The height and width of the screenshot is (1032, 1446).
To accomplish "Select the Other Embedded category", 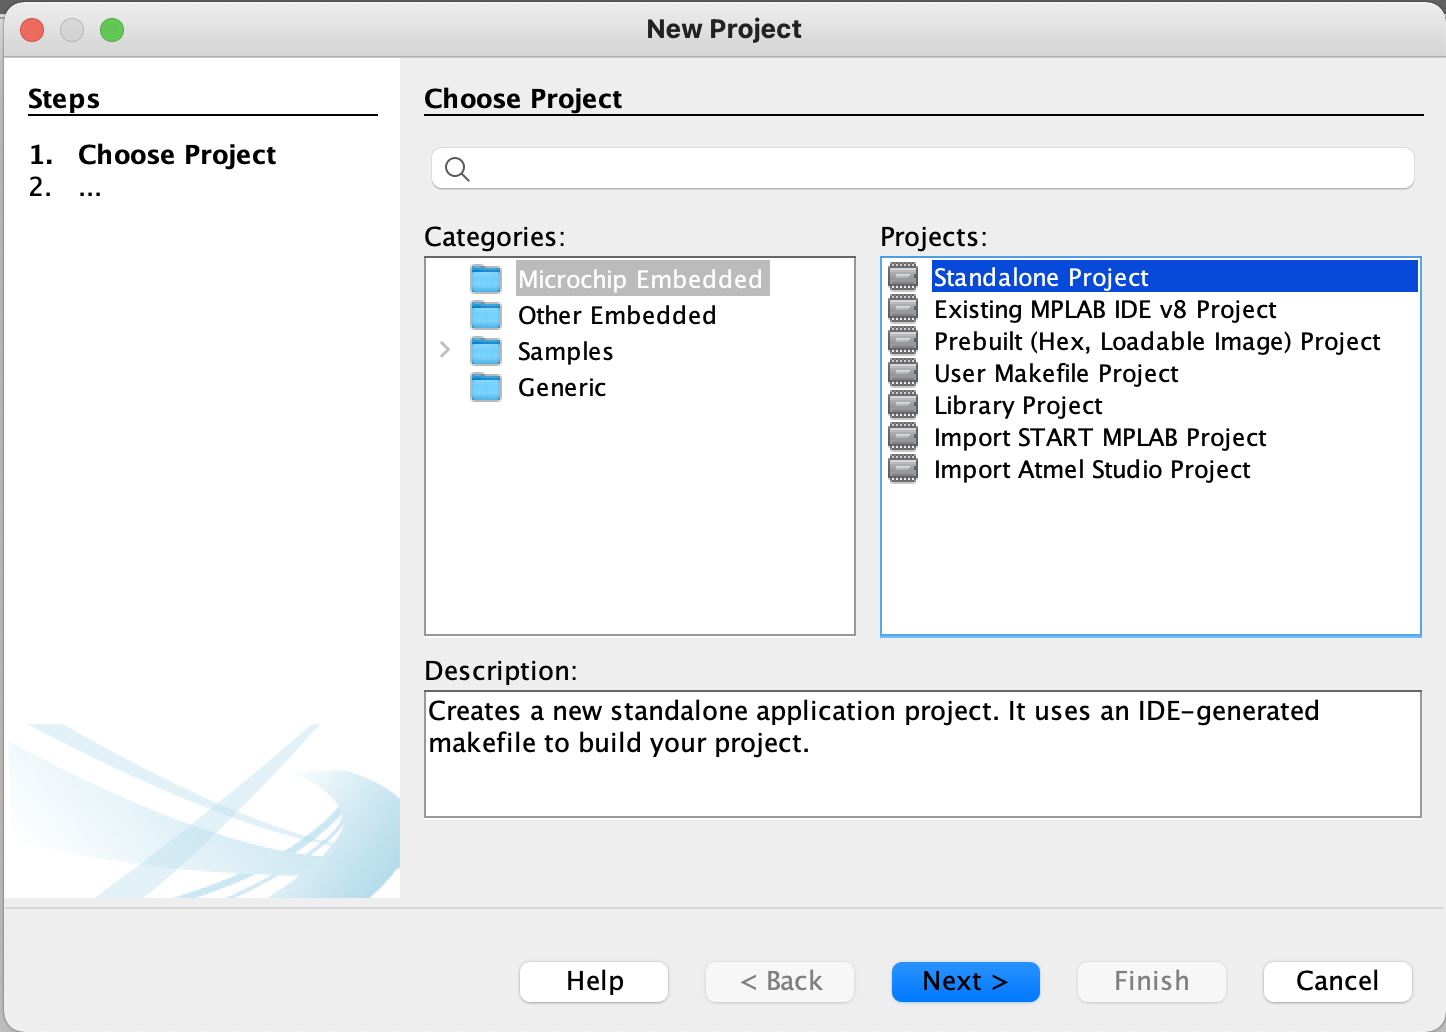I will 616,315.
